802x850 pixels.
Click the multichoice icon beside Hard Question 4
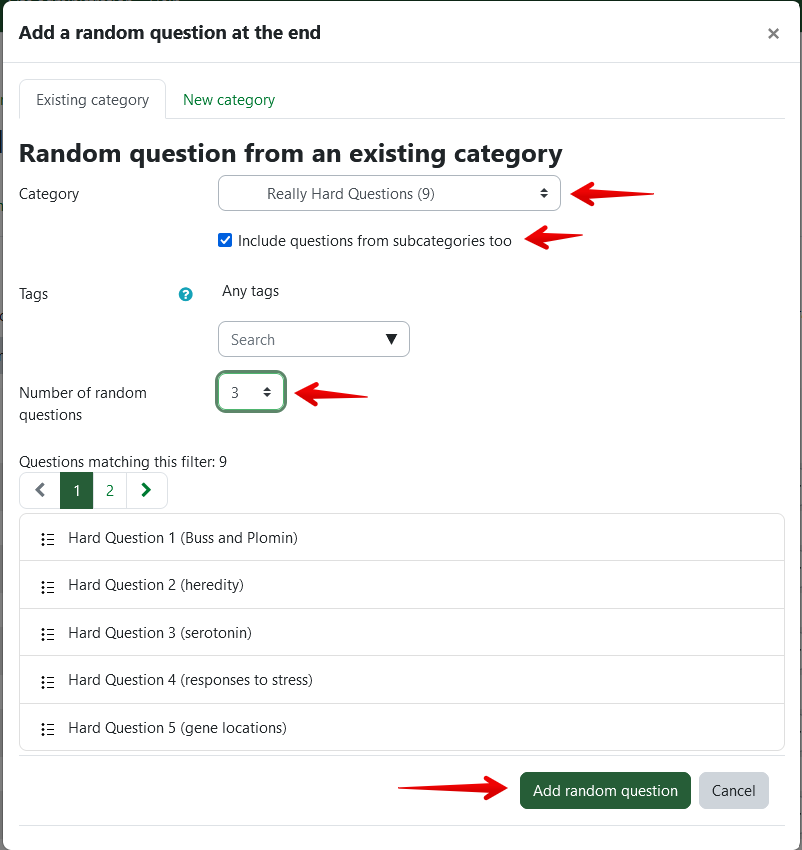[47, 681]
